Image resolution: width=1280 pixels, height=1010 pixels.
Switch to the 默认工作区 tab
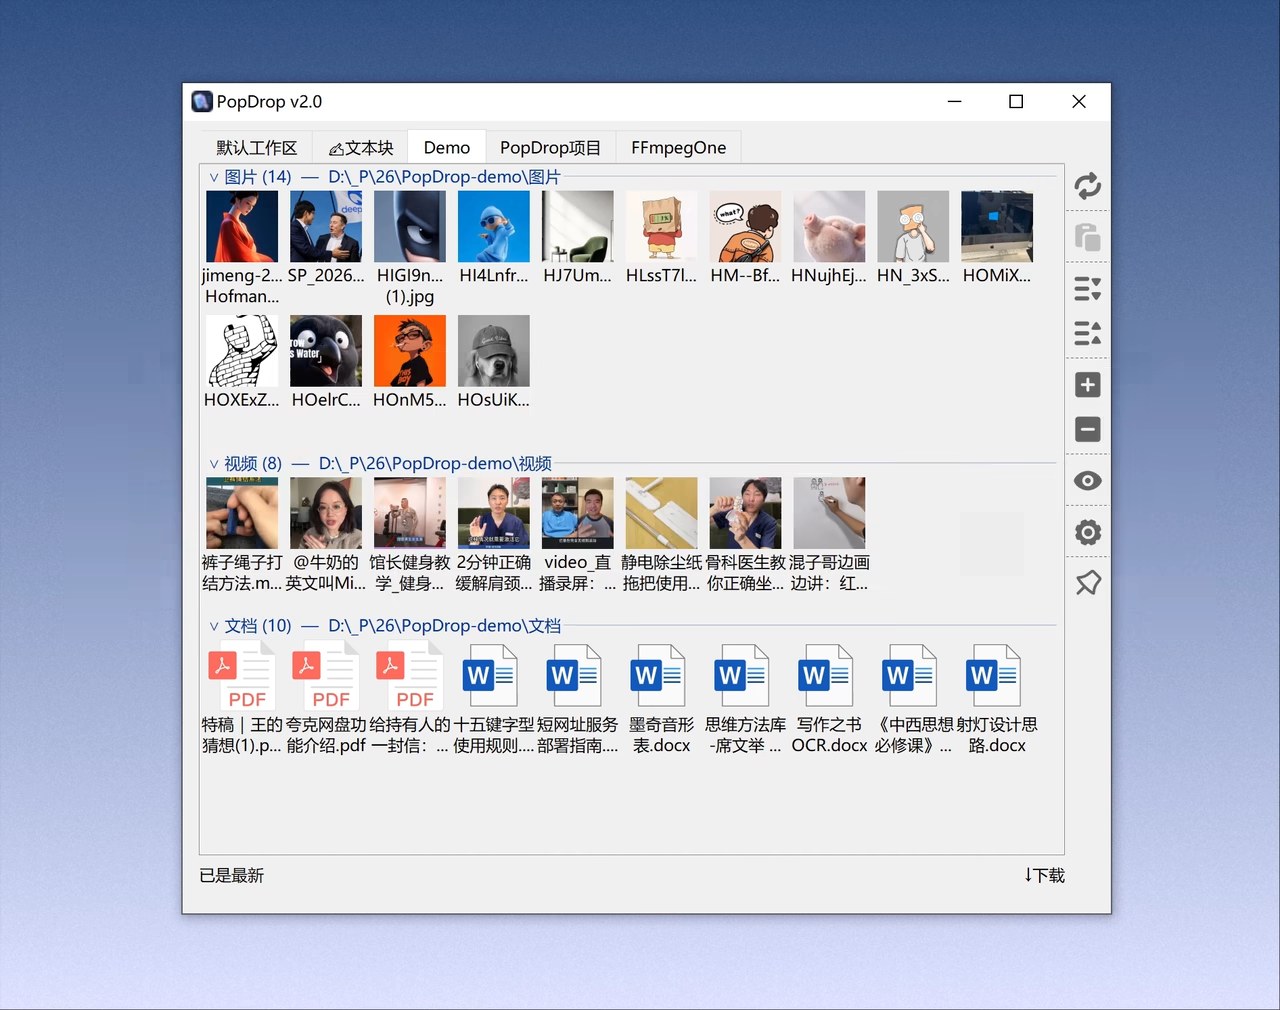click(x=257, y=148)
